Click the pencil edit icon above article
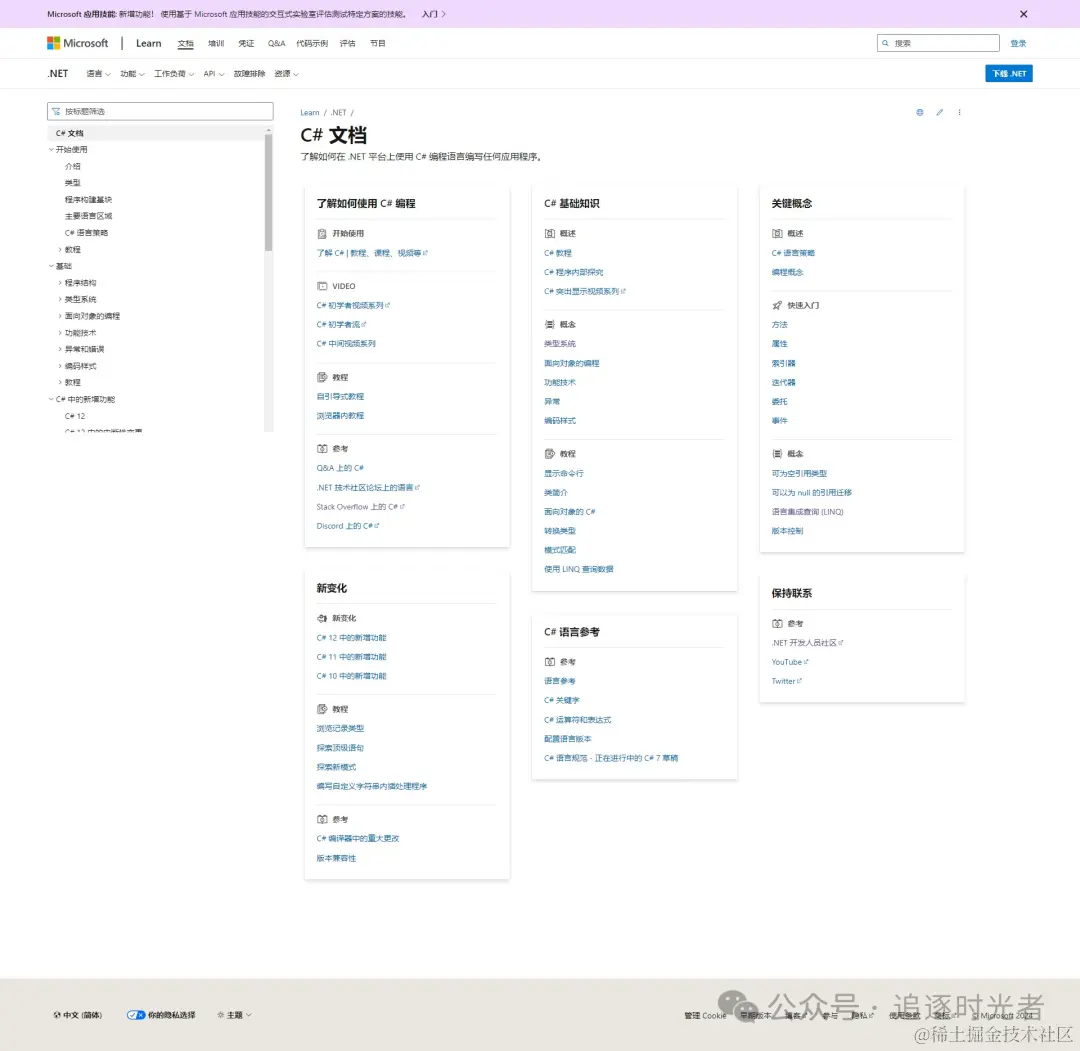 click(939, 112)
